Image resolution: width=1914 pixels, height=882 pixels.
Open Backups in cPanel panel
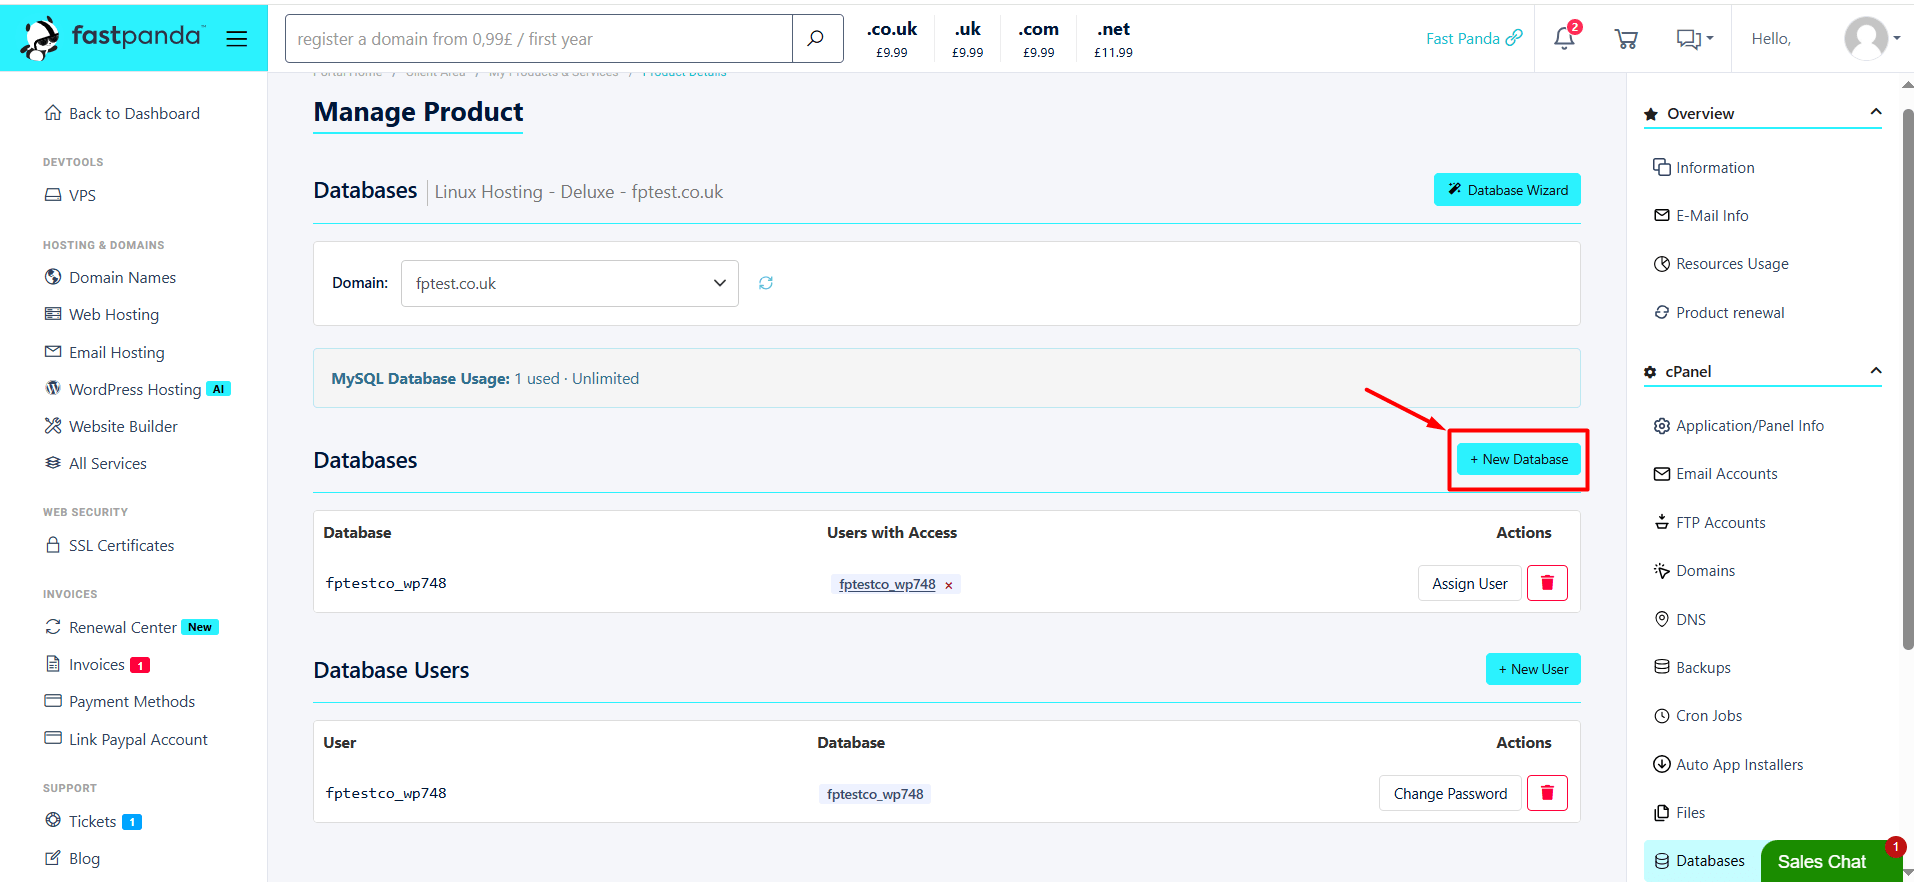coord(1692,667)
